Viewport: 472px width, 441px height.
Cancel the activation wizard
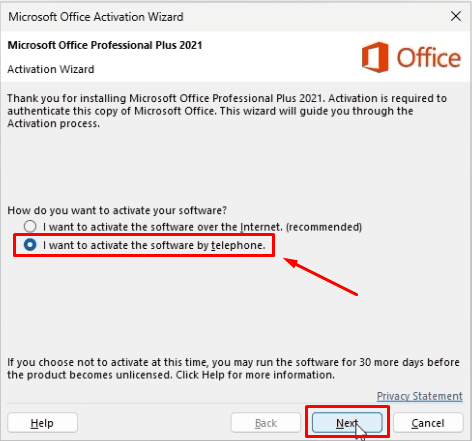tap(428, 423)
